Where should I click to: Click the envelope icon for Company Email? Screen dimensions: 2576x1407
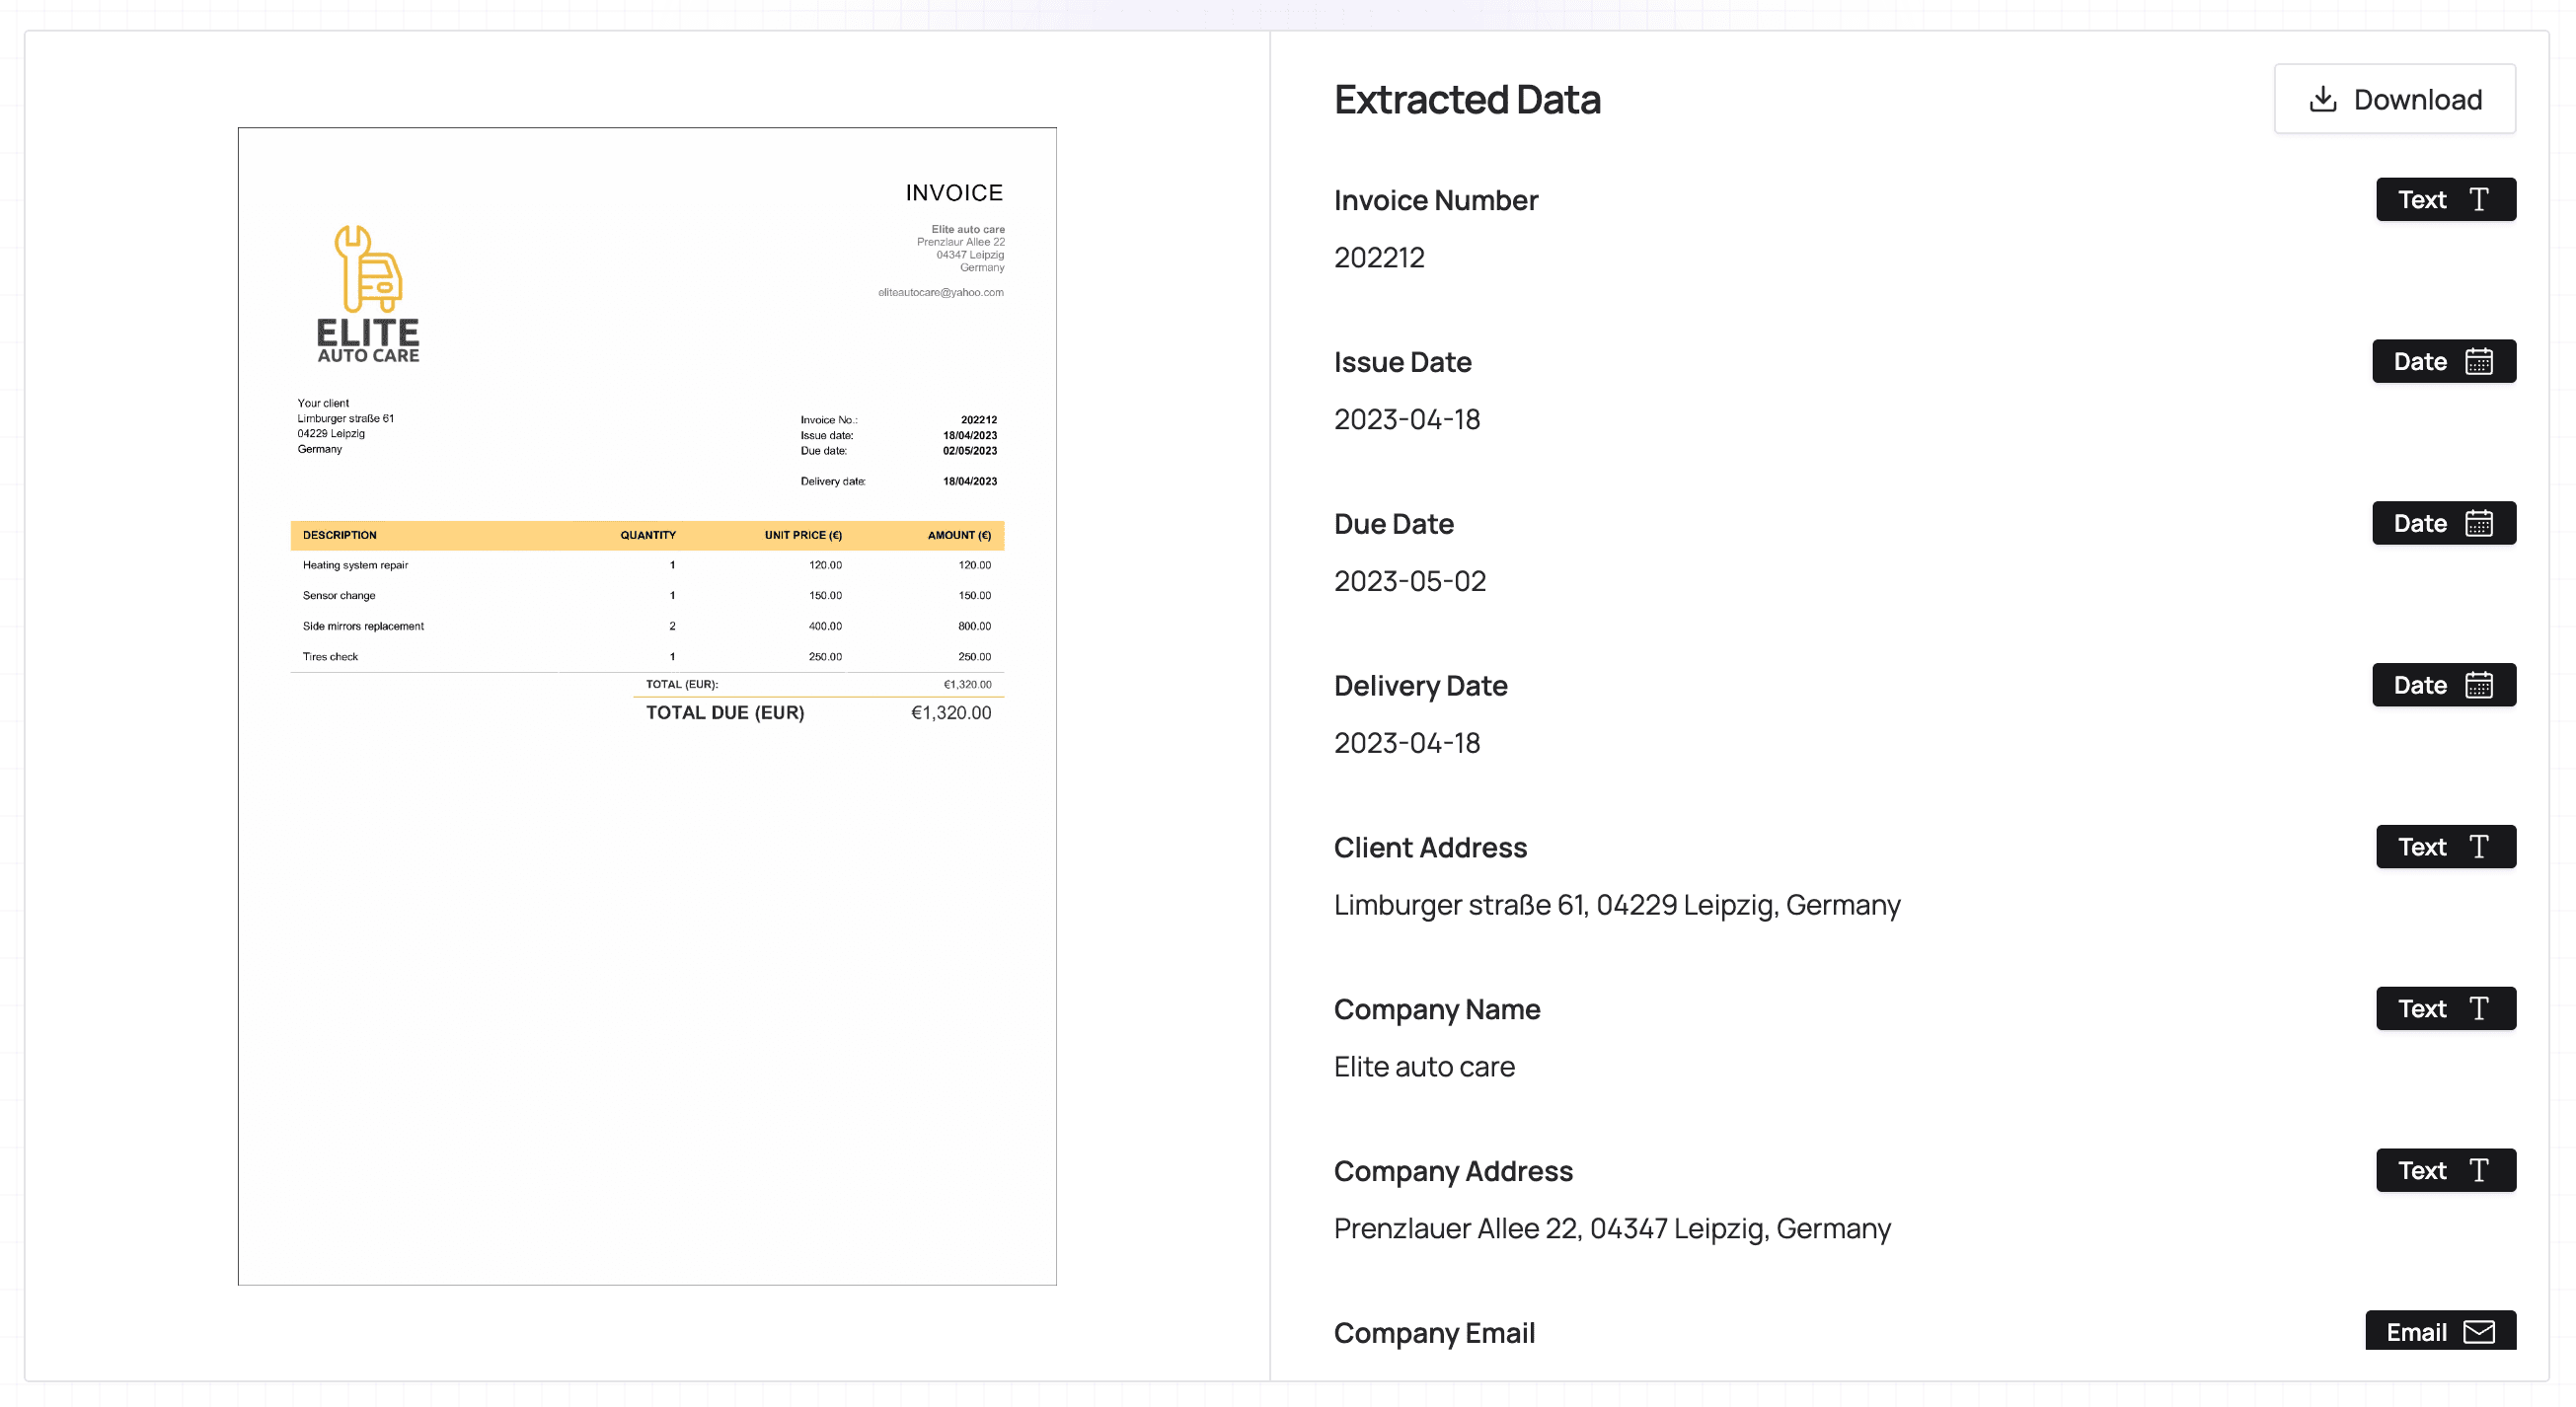tap(2479, 1333)
